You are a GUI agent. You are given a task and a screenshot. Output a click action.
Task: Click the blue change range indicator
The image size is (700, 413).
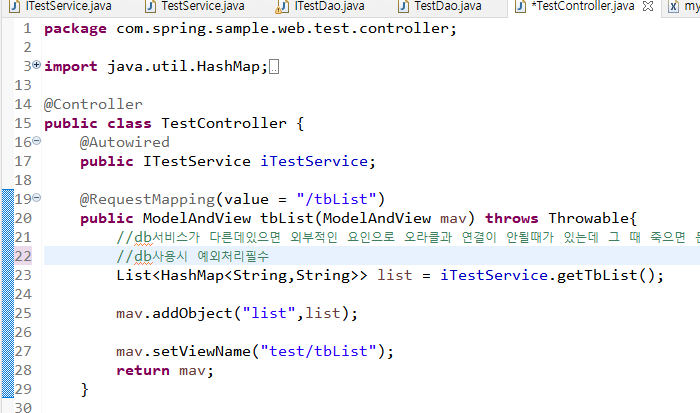(x=8, y=293)
